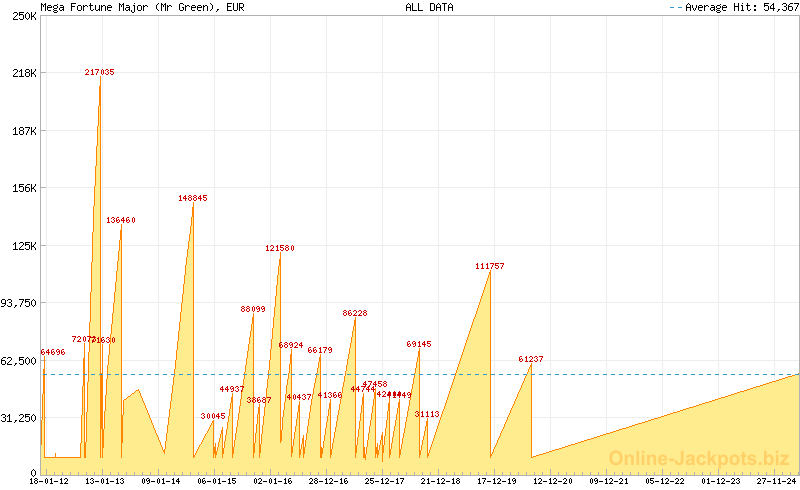The width and height of the screenshot is (800, 490).
Task: Select the 93,750 y-axis tick label
Action: (20, 303)
